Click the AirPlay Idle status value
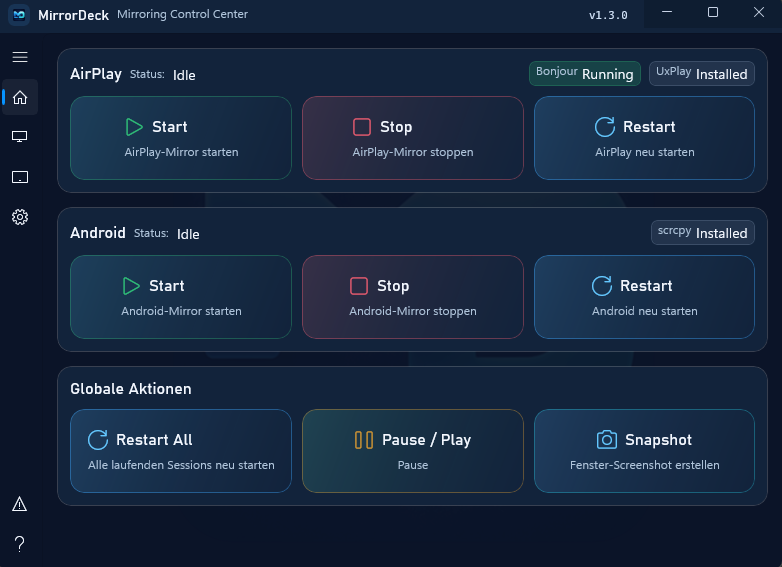The width and height of the screenshot is (782, 567). click(x=184, y=75)
